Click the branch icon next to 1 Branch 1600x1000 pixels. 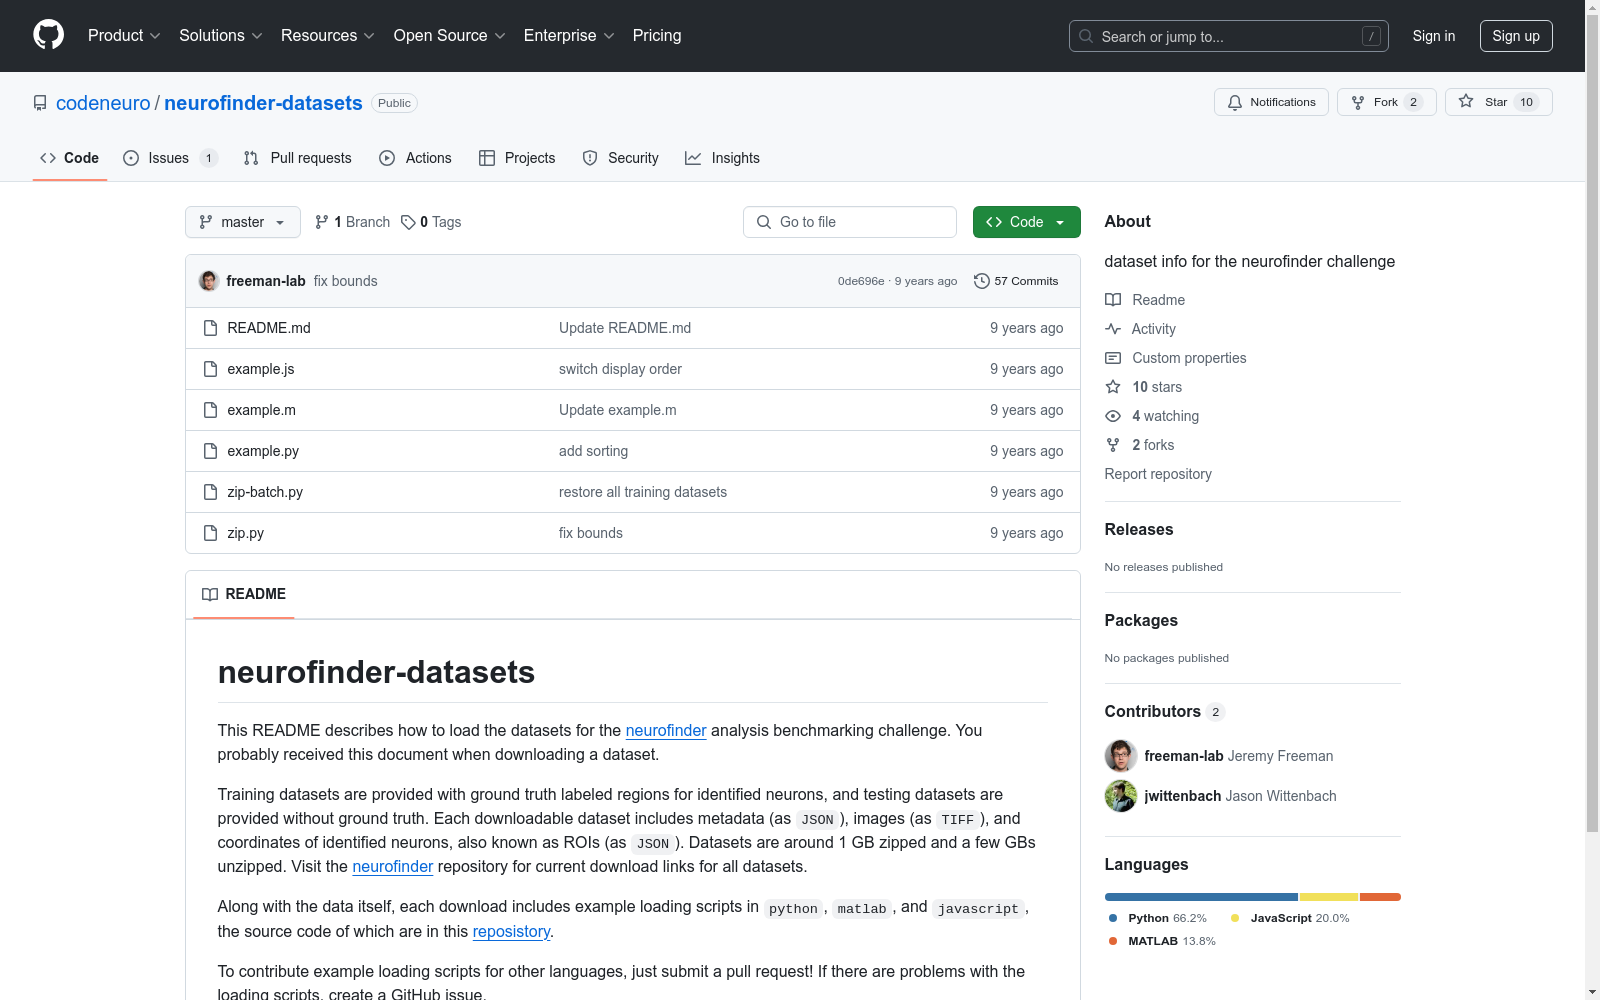[x=322, y=222]
